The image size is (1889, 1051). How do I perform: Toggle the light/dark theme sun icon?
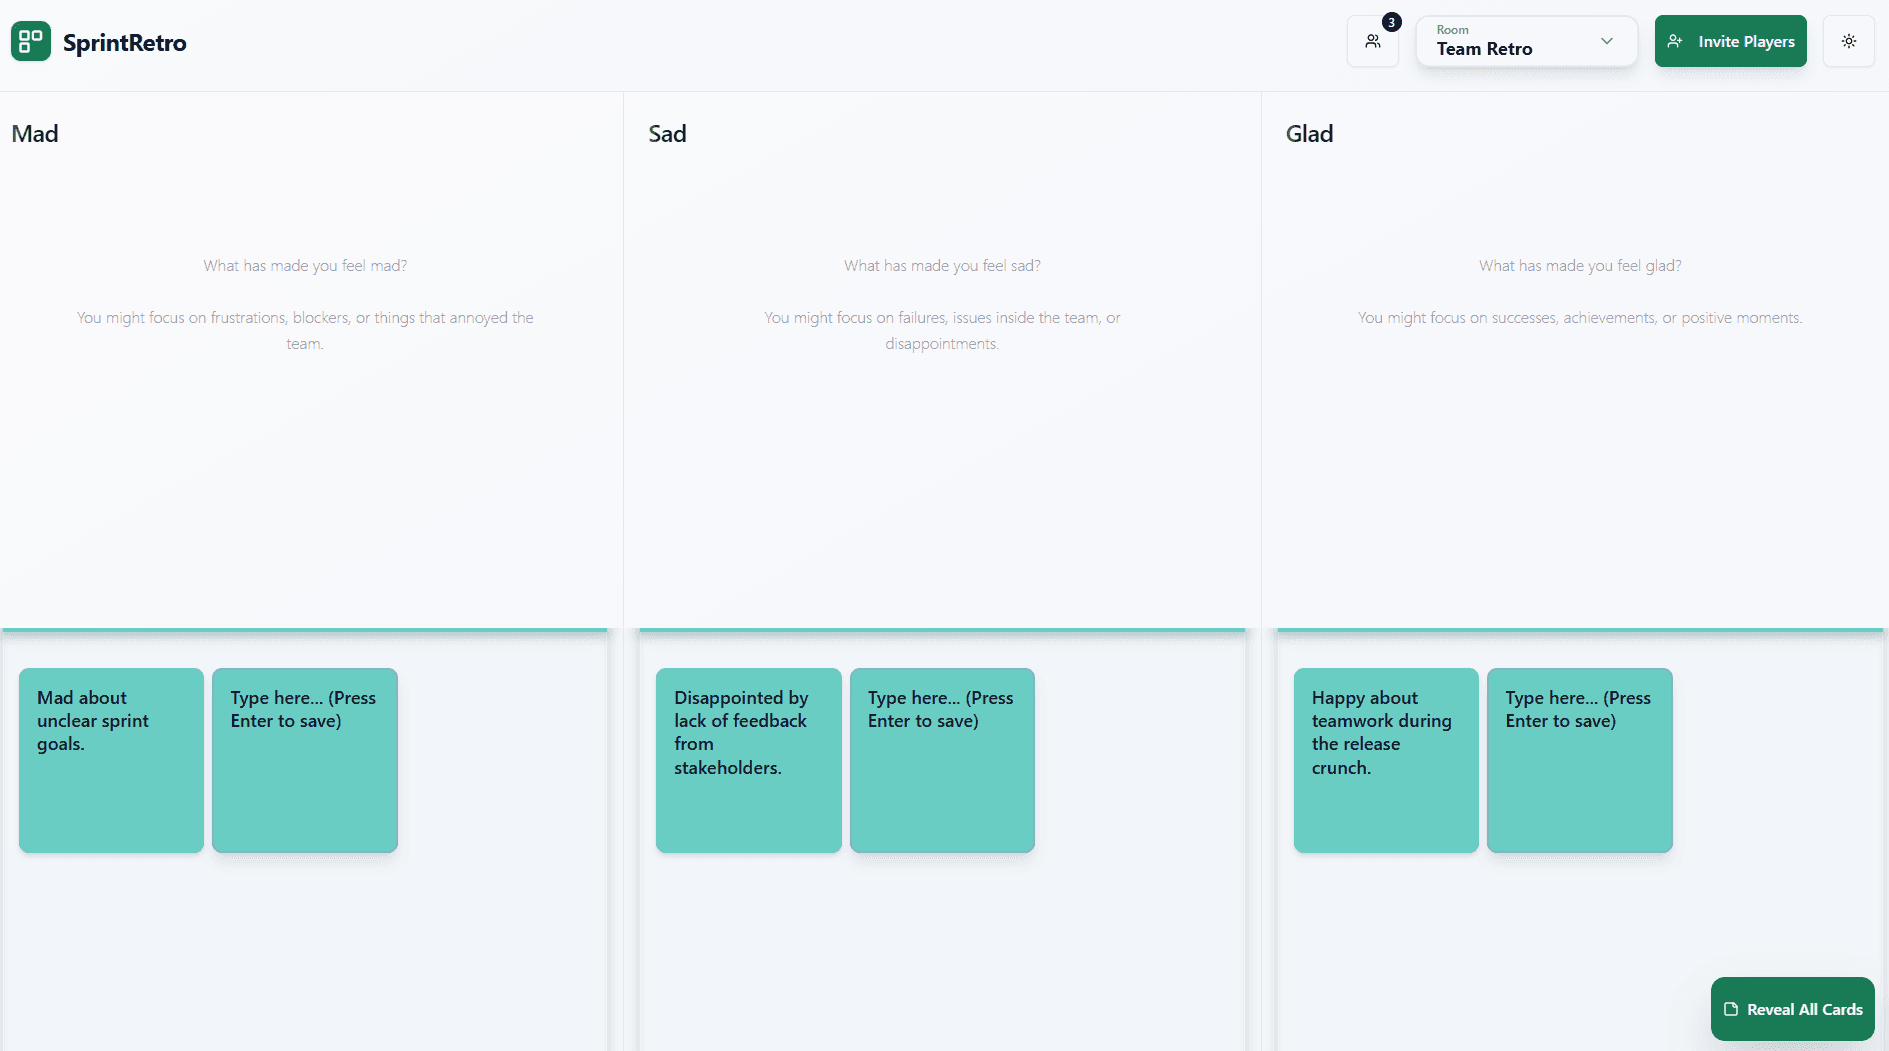(1848, 42)
